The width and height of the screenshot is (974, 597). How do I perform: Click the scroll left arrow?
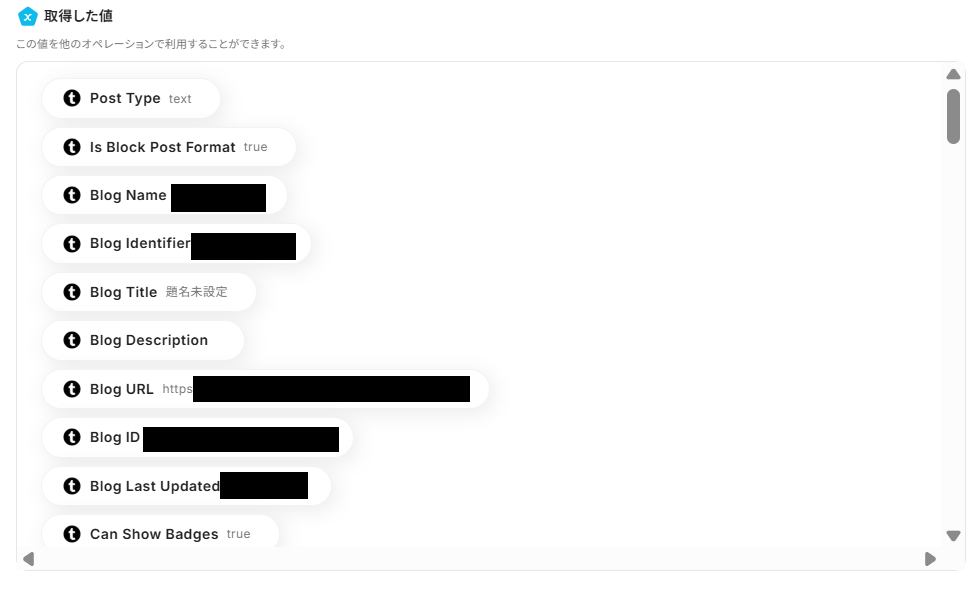(x=28, y=559)
